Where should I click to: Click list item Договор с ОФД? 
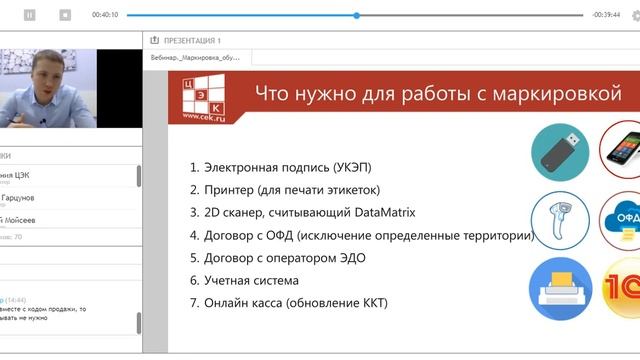click(x=362, y=236)
